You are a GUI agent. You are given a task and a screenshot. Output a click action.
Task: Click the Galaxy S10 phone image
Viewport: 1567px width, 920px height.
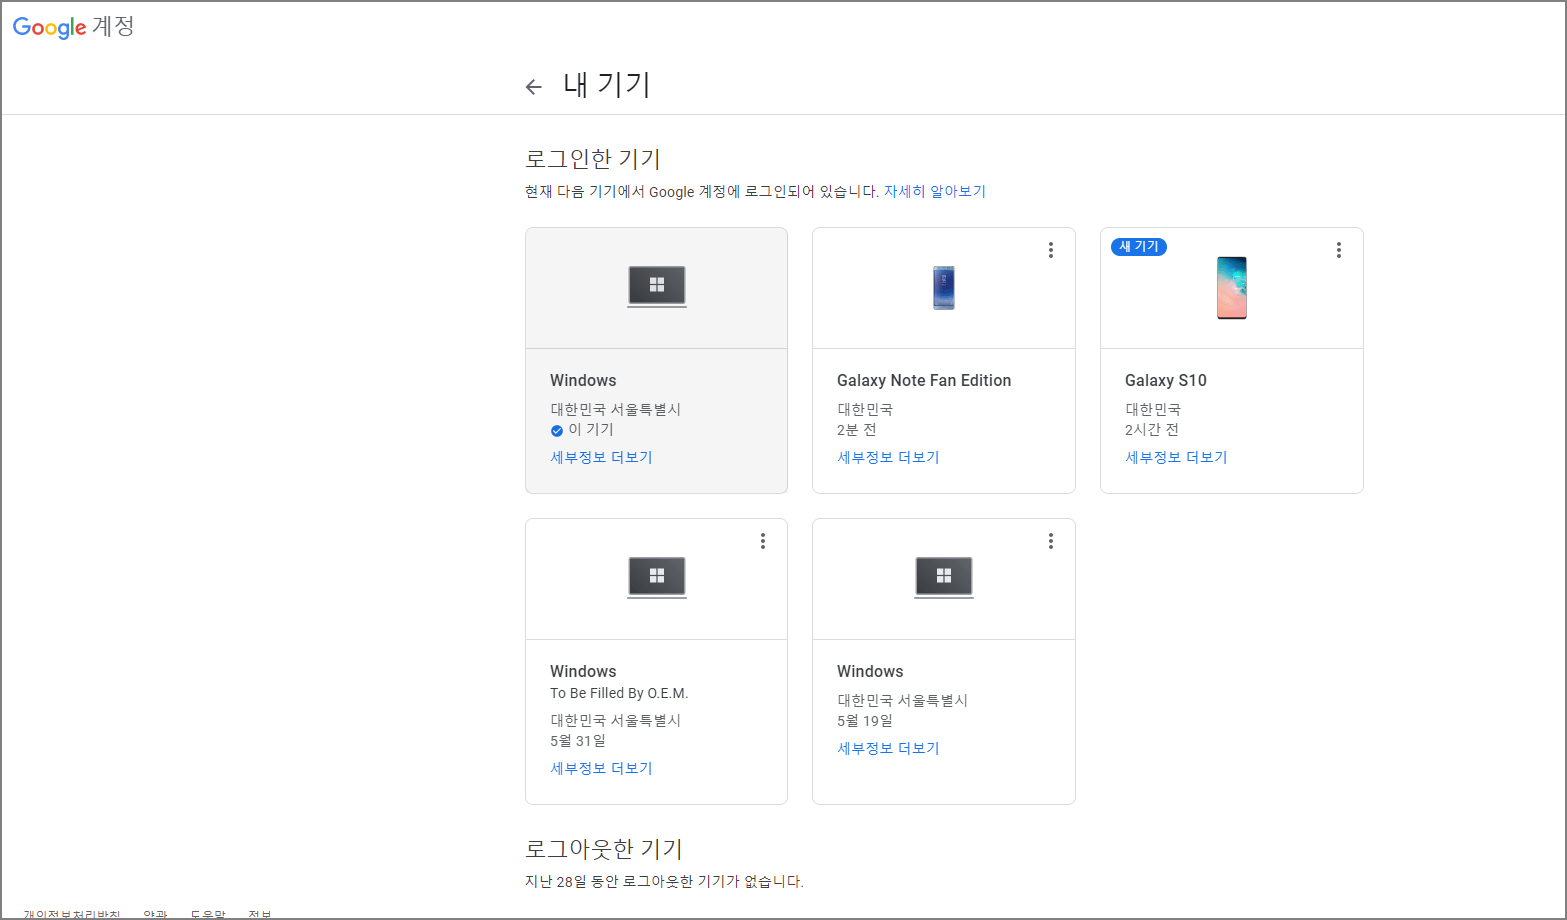1231,288
